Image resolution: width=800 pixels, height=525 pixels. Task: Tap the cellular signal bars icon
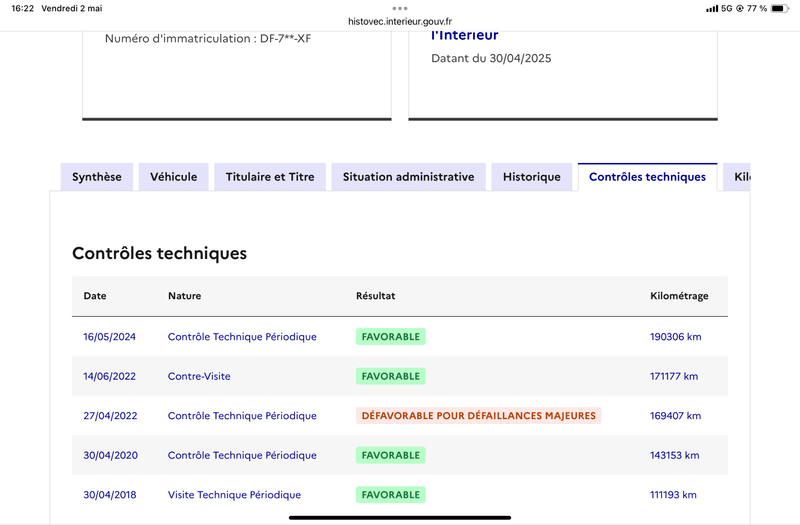tap(712, 8)
